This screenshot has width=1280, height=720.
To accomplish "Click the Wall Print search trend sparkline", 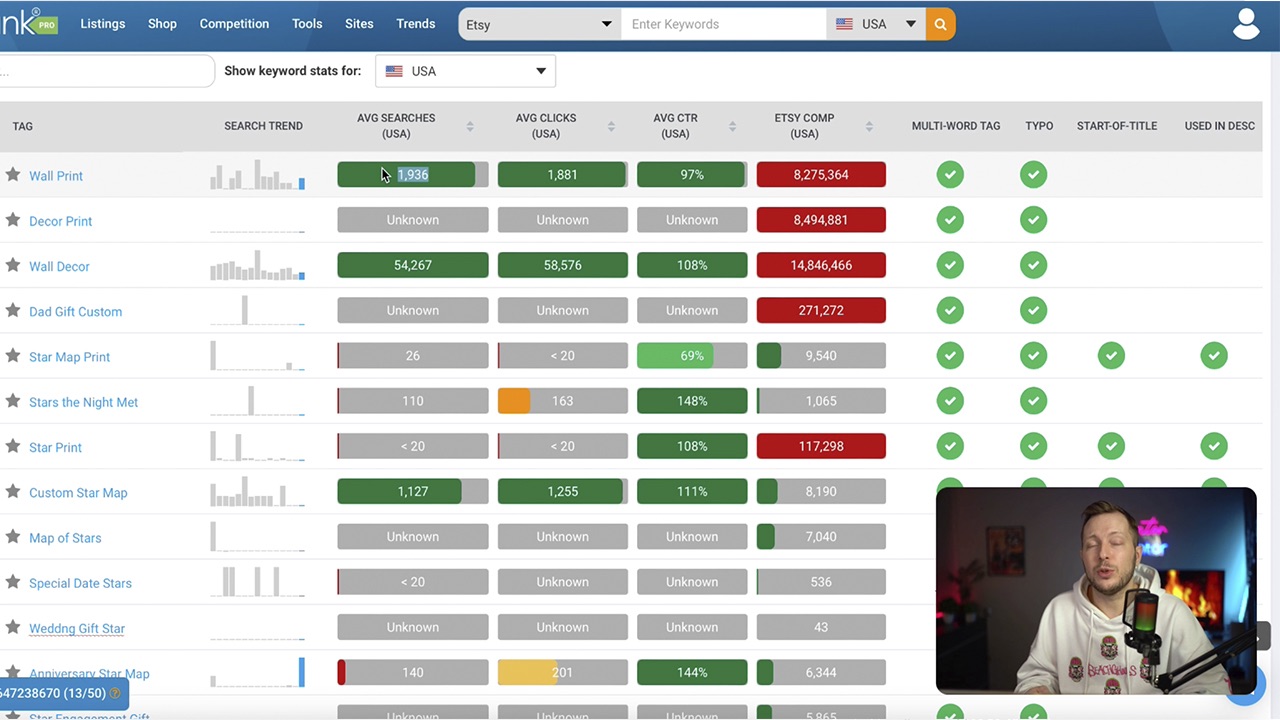I will pyautogui.click(x=258, y=175).
